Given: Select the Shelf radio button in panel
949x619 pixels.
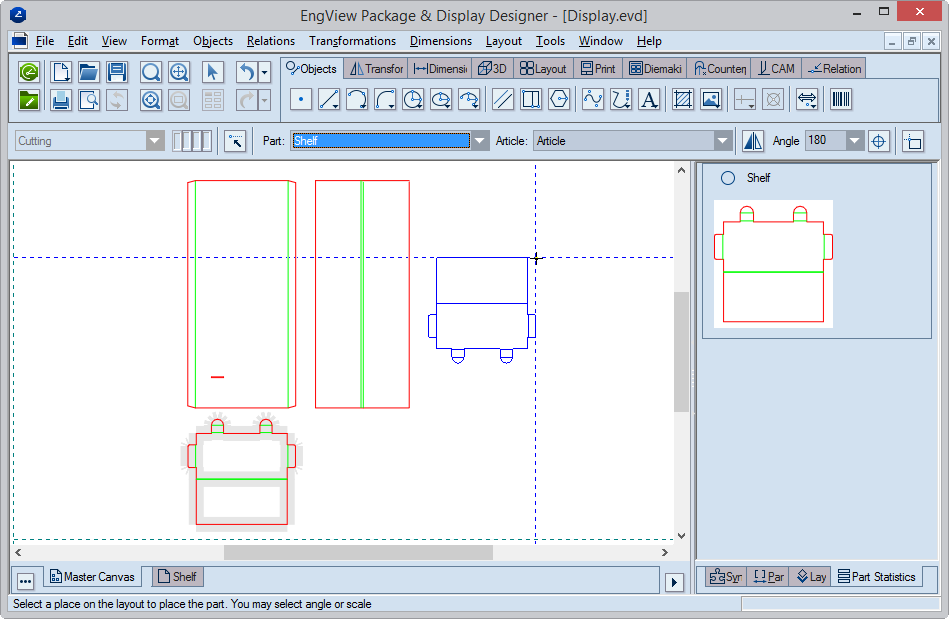Looking at the screenshot, I should 728,178.
